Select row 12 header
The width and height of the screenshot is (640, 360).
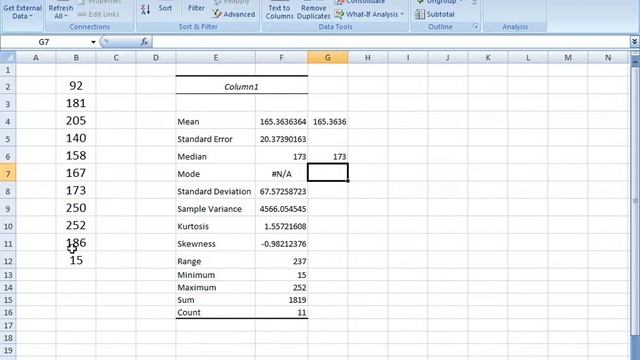(8, 261)
